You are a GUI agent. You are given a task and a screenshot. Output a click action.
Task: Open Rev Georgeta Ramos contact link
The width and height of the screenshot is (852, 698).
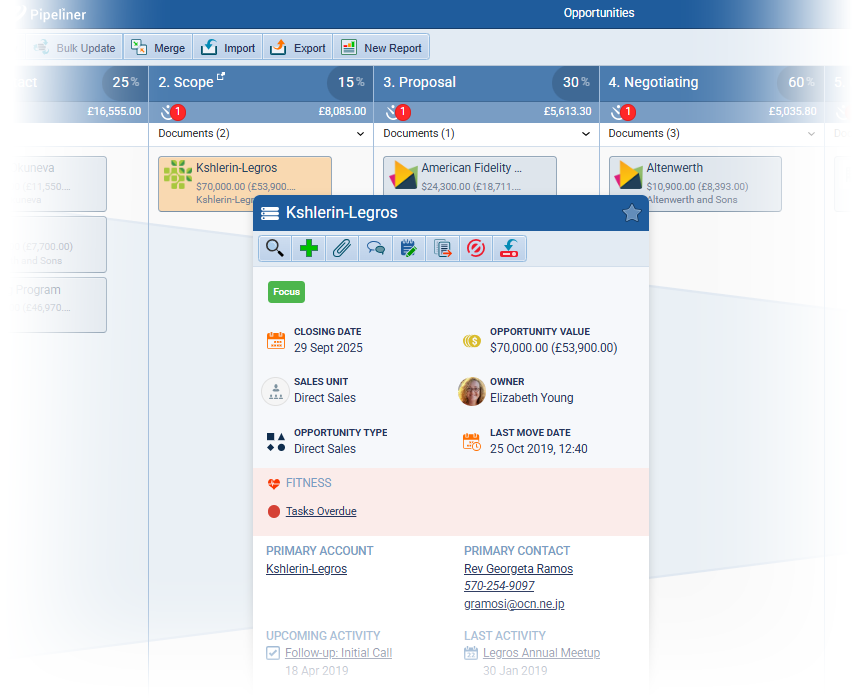(x=518, y=569)
